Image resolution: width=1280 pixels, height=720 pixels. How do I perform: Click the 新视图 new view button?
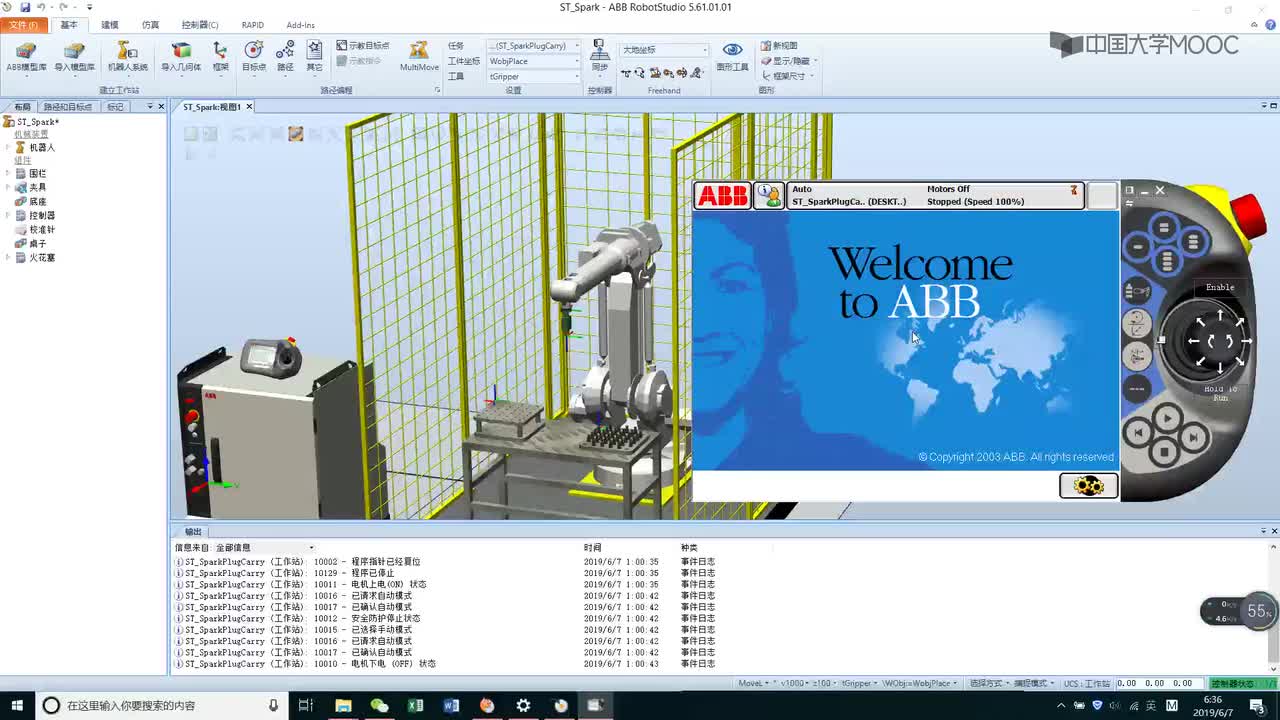point(779,46)
